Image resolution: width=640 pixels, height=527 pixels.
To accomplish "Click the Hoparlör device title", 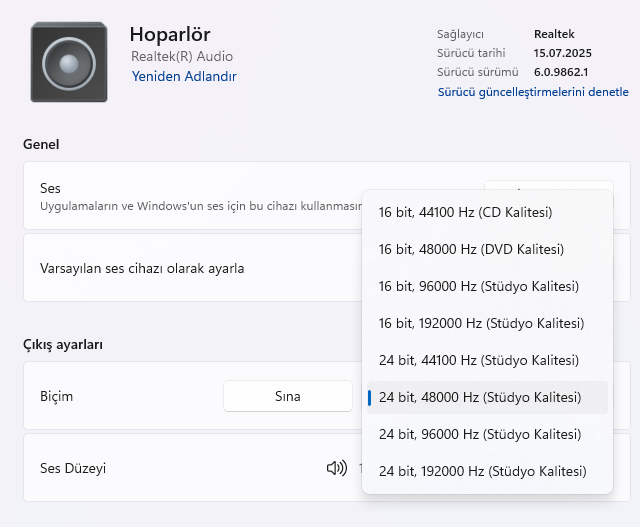I will [x=170, y=35].
